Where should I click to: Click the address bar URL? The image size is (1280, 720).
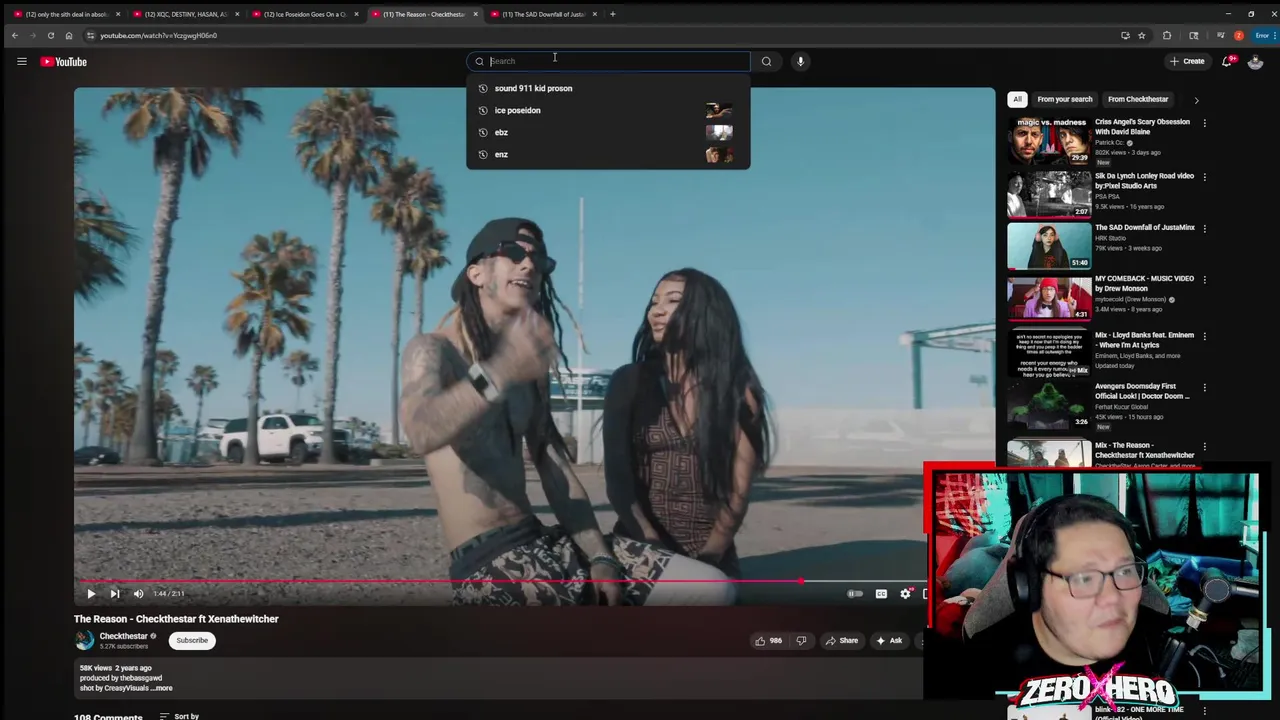158,35
